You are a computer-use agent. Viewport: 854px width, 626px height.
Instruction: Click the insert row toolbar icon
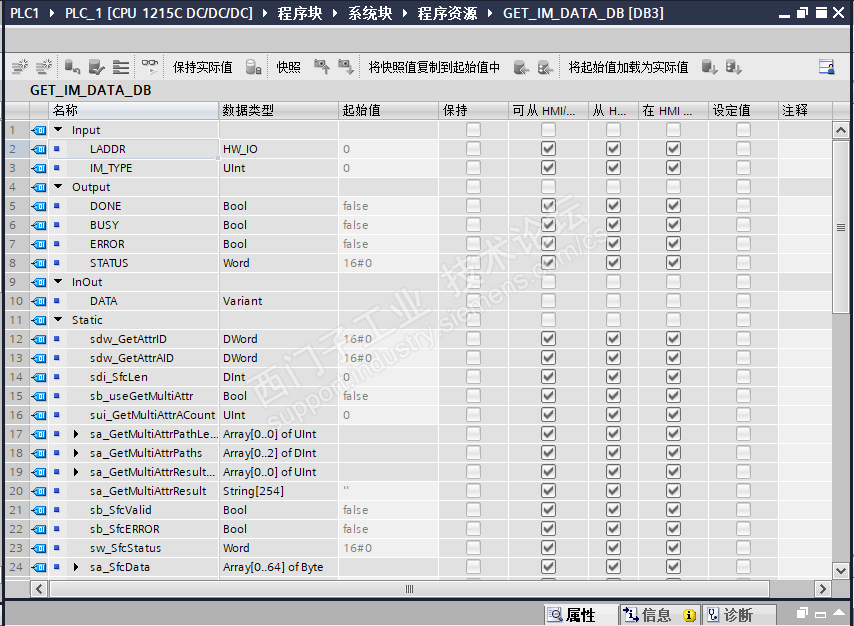point(20,67)
